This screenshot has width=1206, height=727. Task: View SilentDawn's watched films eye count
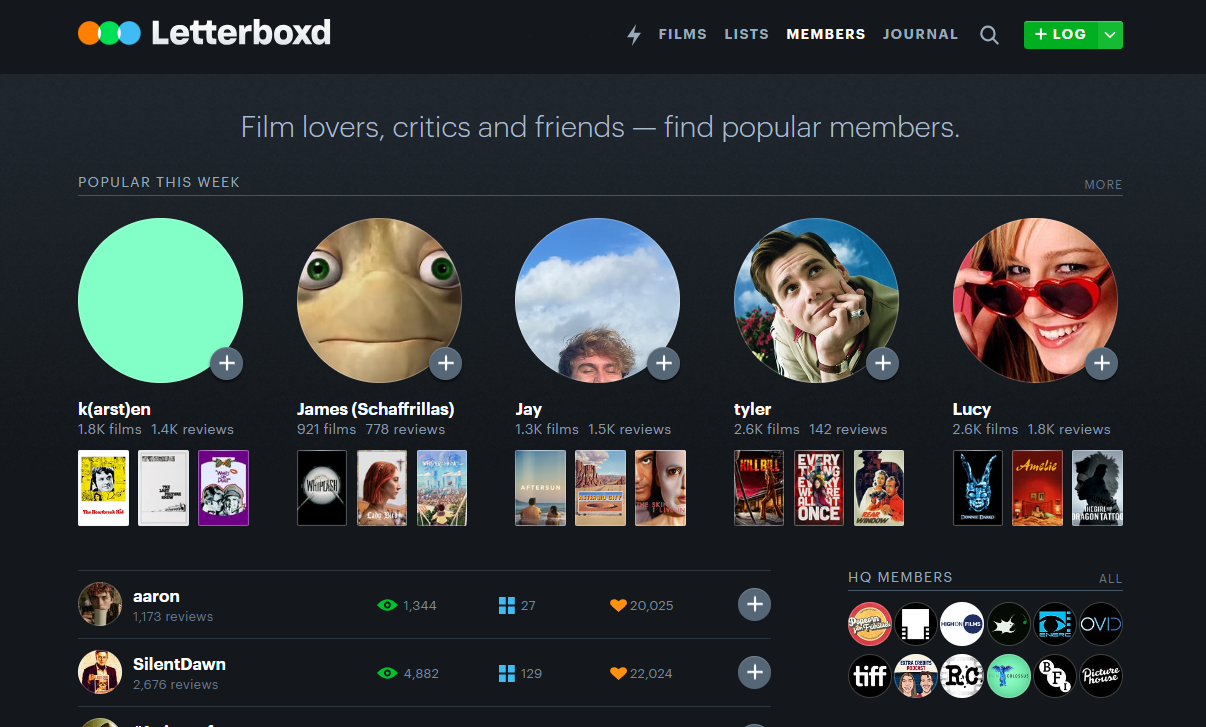(408, 673)
